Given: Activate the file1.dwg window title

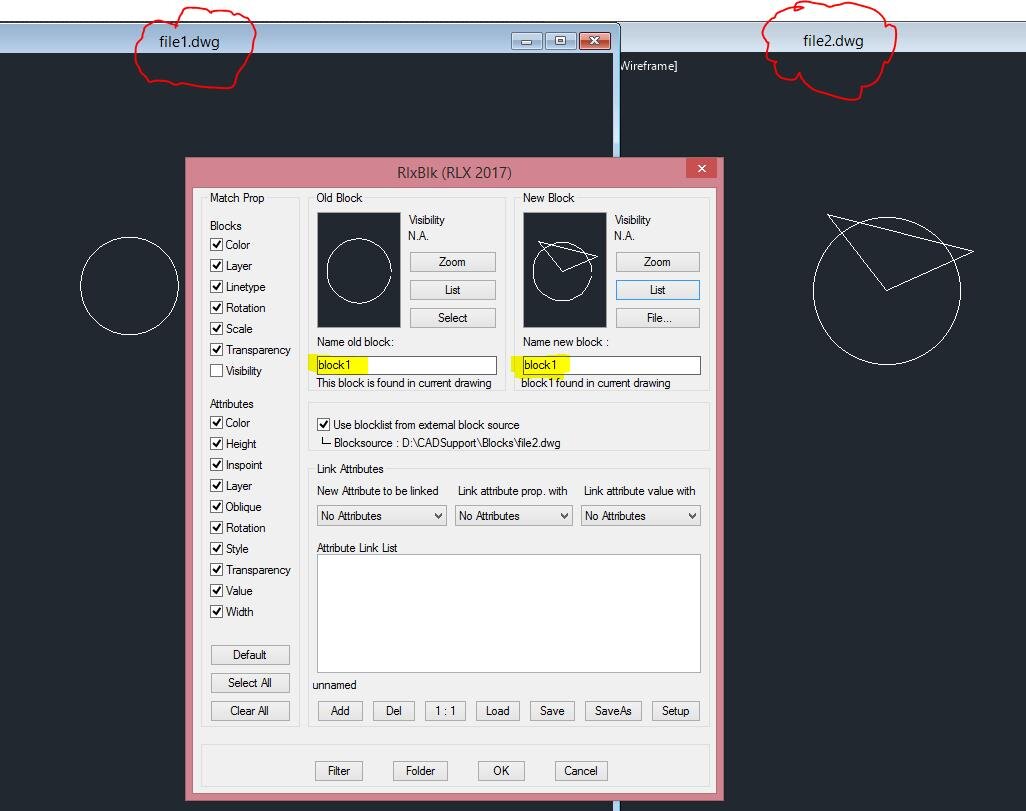Looking at the screenshot, I should (x=189, y=41).
